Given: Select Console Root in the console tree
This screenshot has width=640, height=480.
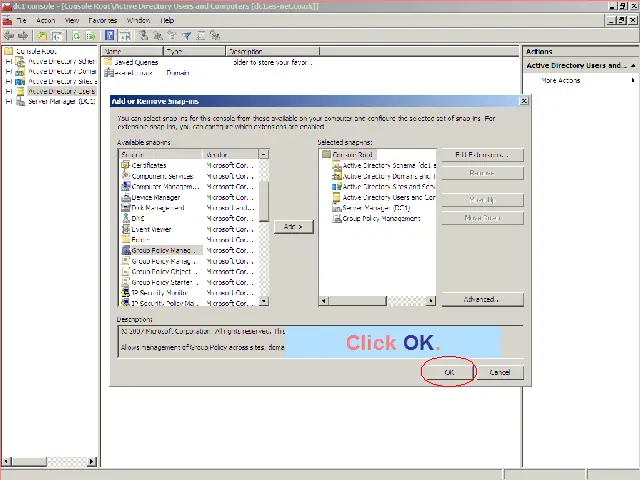Looking at the screenshot, I should click(30, 51).
